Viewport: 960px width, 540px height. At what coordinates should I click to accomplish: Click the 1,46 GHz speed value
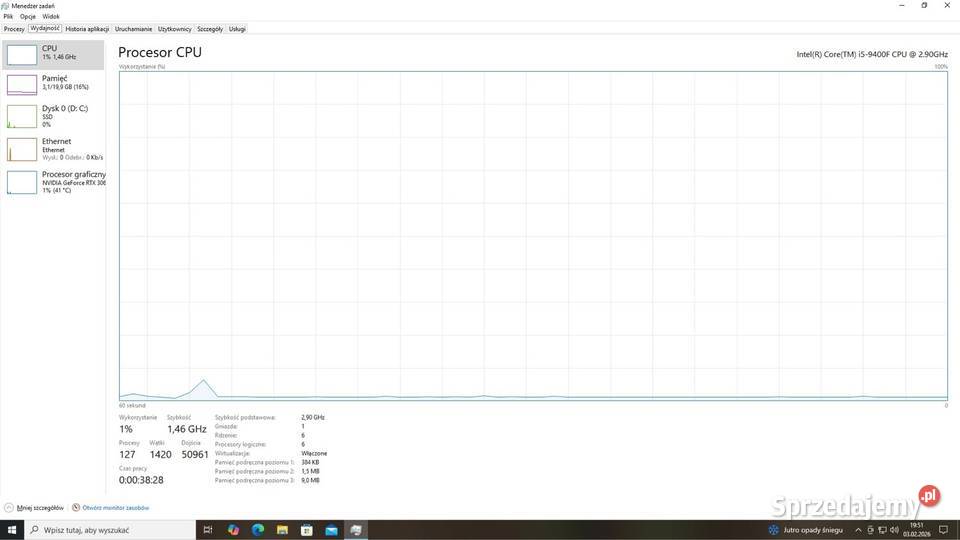[187, 429]
